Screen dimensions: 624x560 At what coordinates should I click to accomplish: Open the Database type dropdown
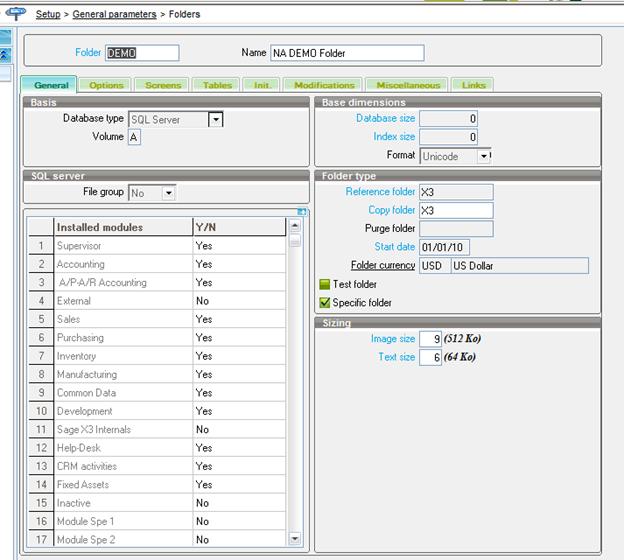tap(215, 119)
